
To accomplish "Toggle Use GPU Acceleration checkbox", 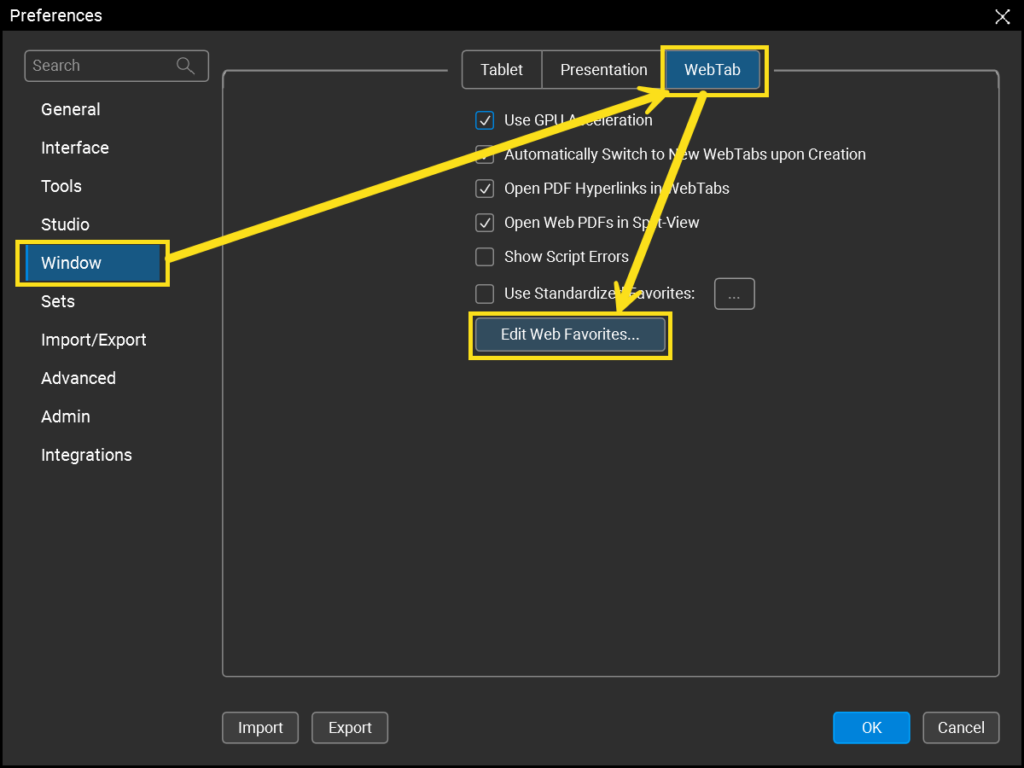I will 485,120.
